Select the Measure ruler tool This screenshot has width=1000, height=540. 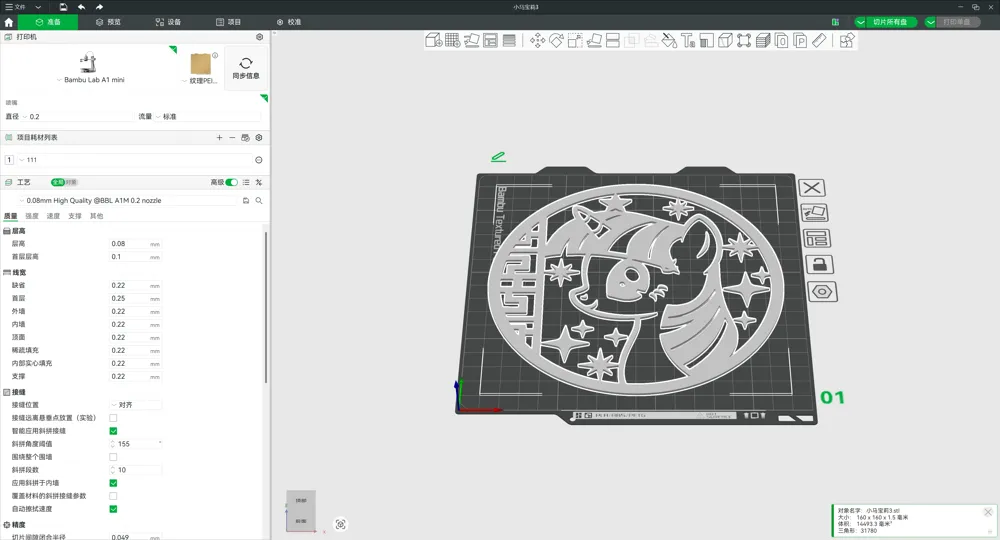pyautogui.click(x=819, y=41)
